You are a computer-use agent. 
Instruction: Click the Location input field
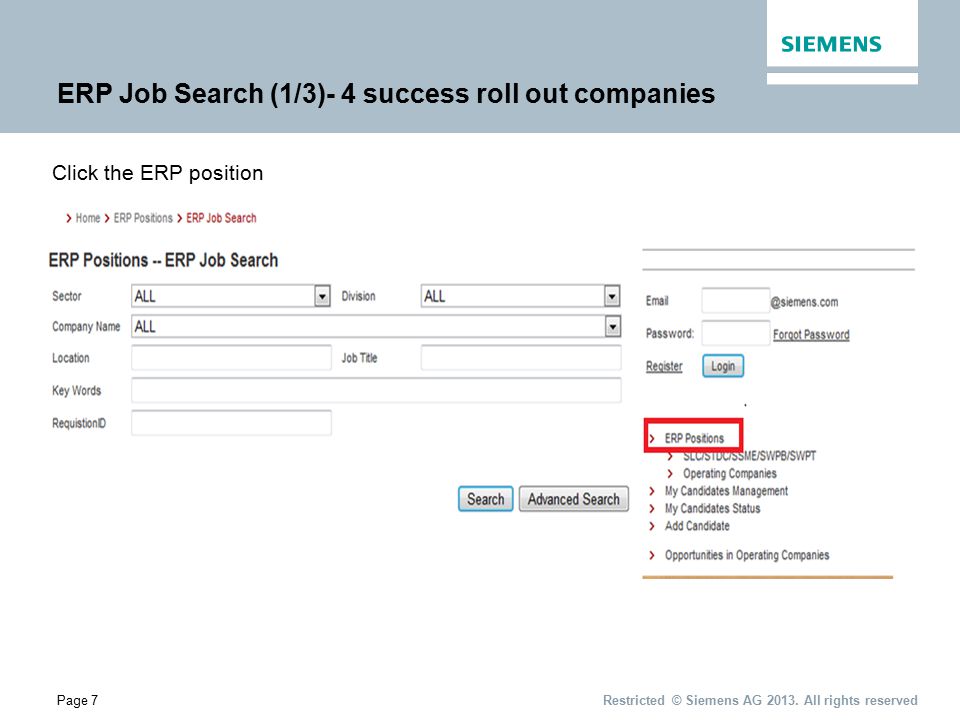231,358
